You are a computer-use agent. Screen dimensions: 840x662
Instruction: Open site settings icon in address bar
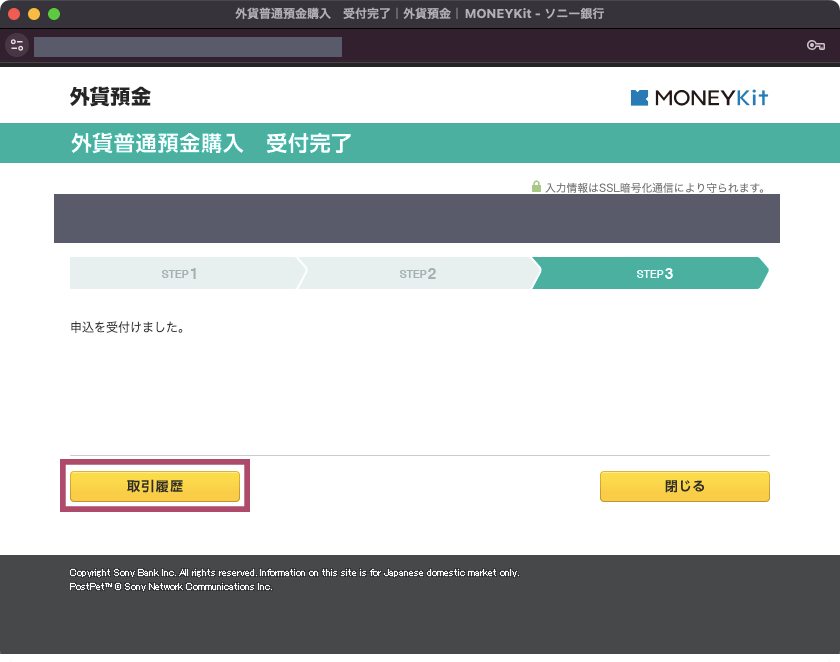[x=17, y=46]
